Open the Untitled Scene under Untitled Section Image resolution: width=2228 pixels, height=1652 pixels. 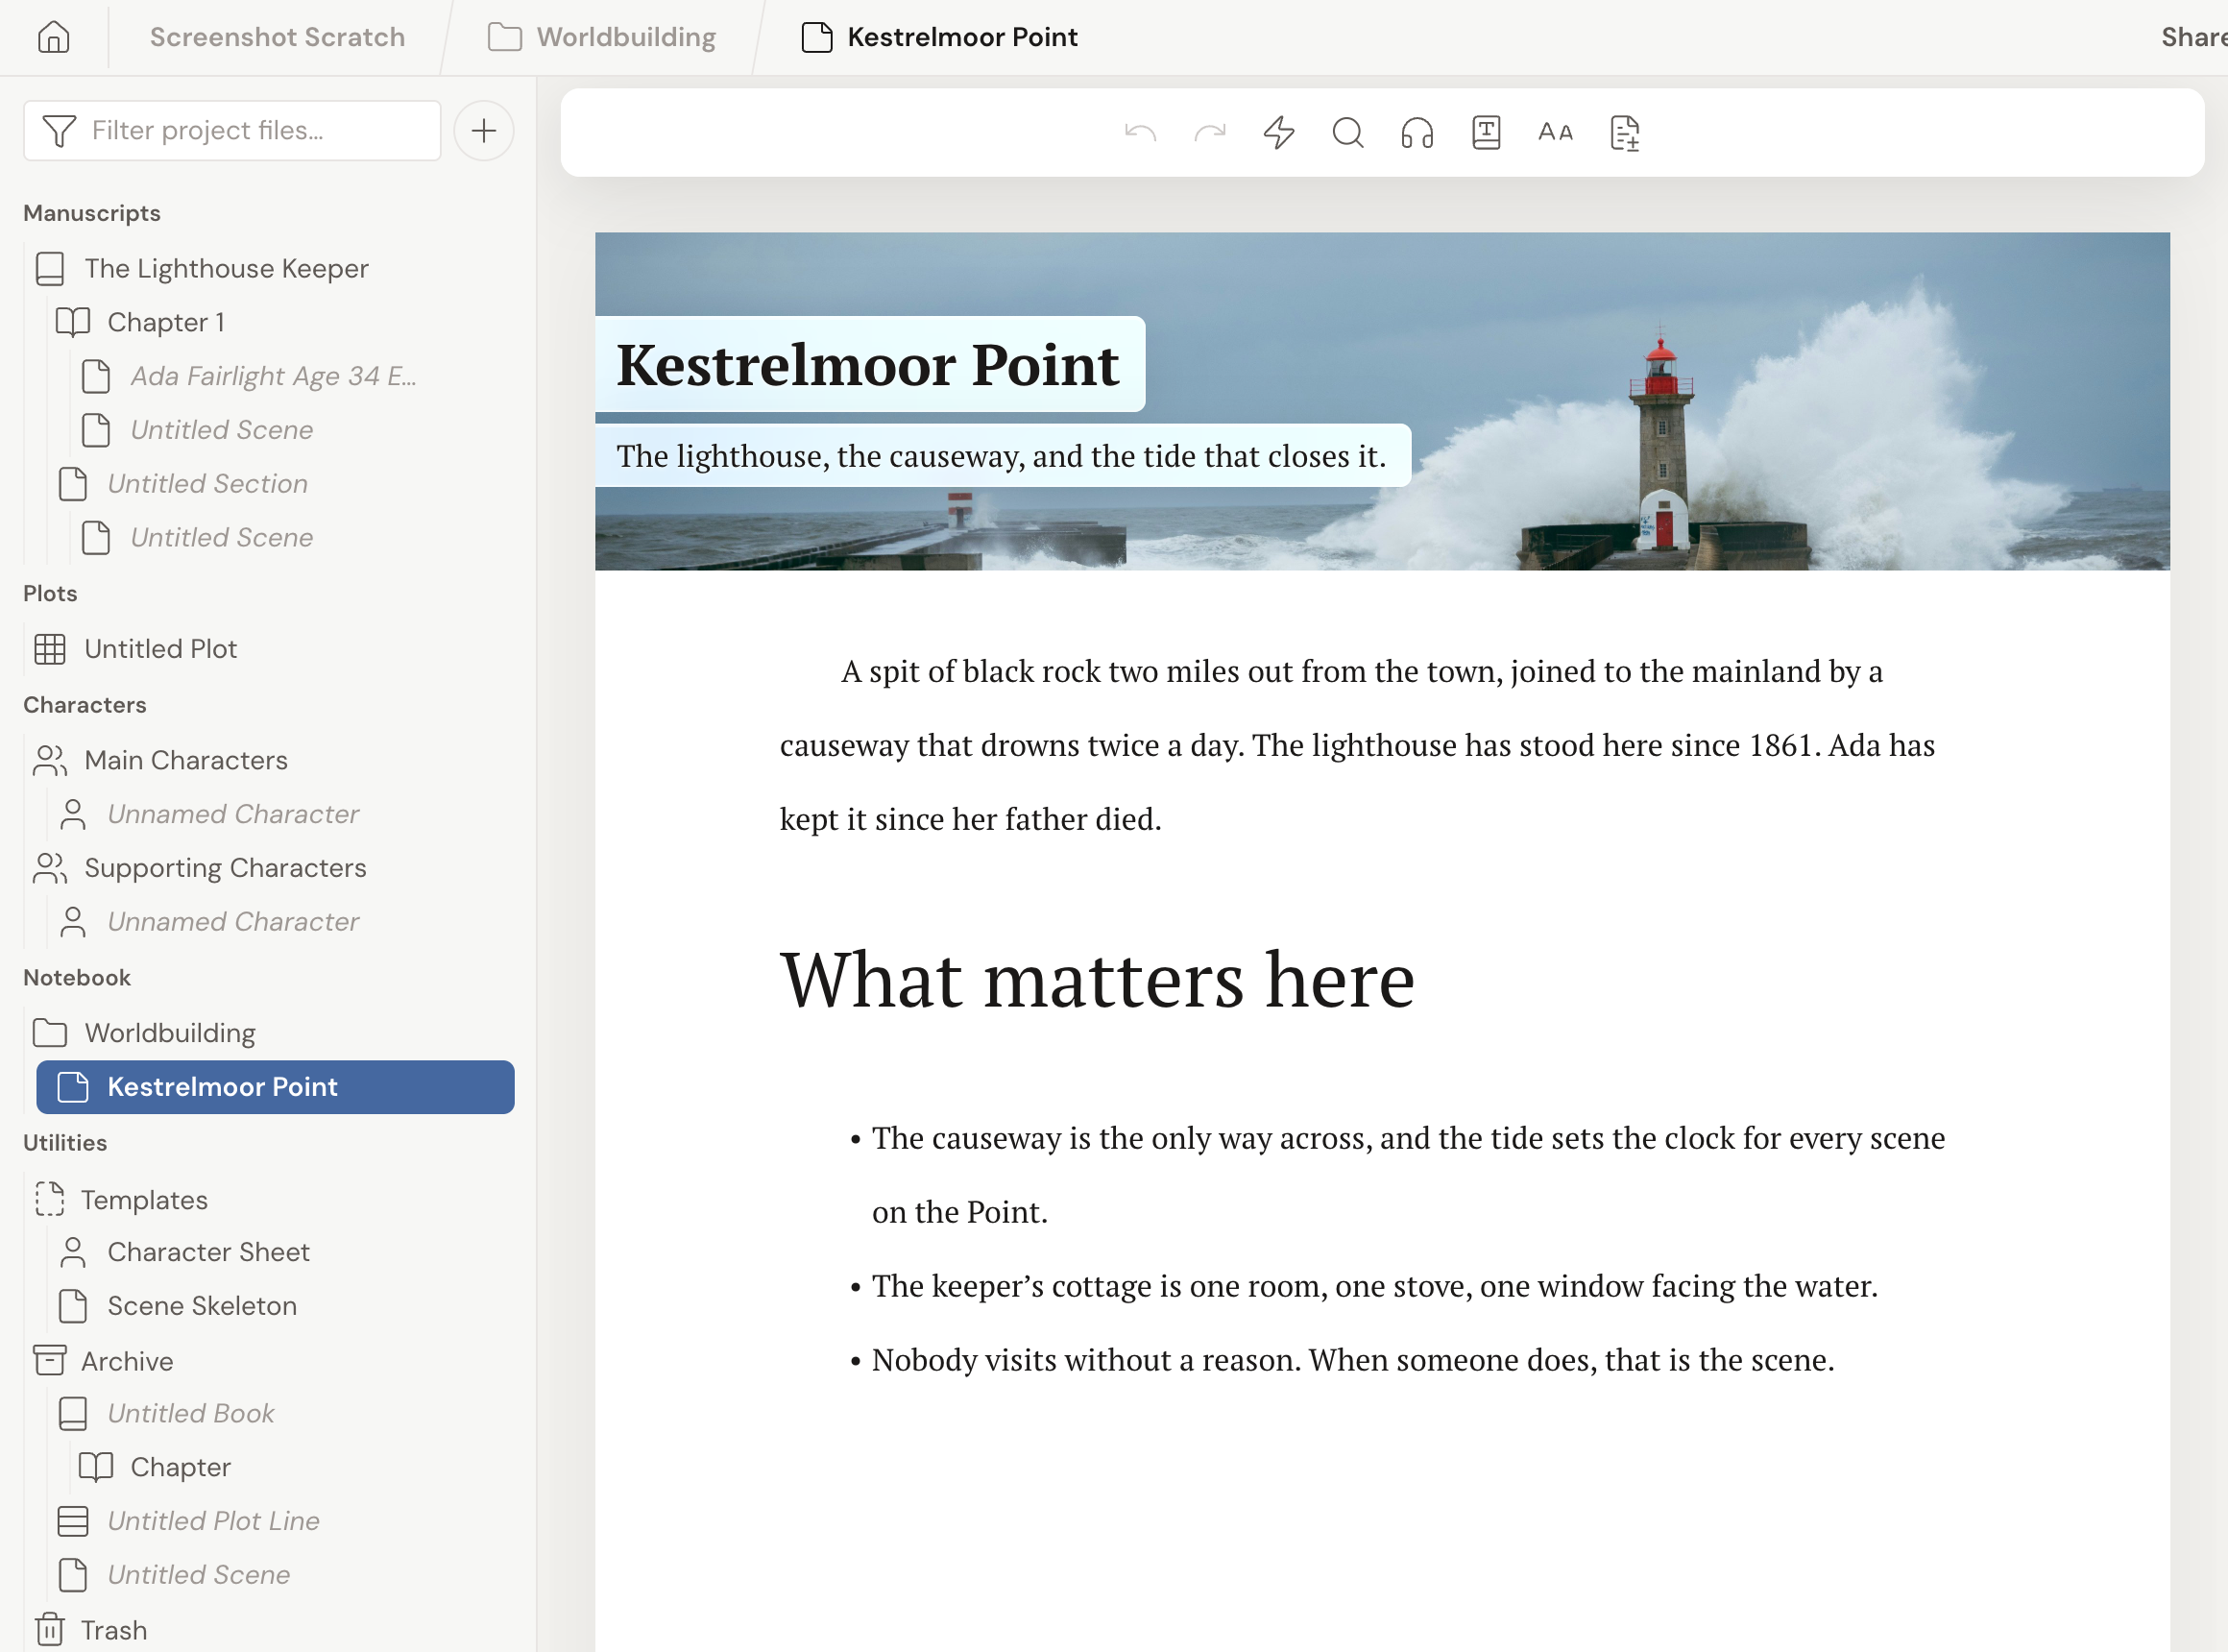pyautogui.click(x=222, y=538)
